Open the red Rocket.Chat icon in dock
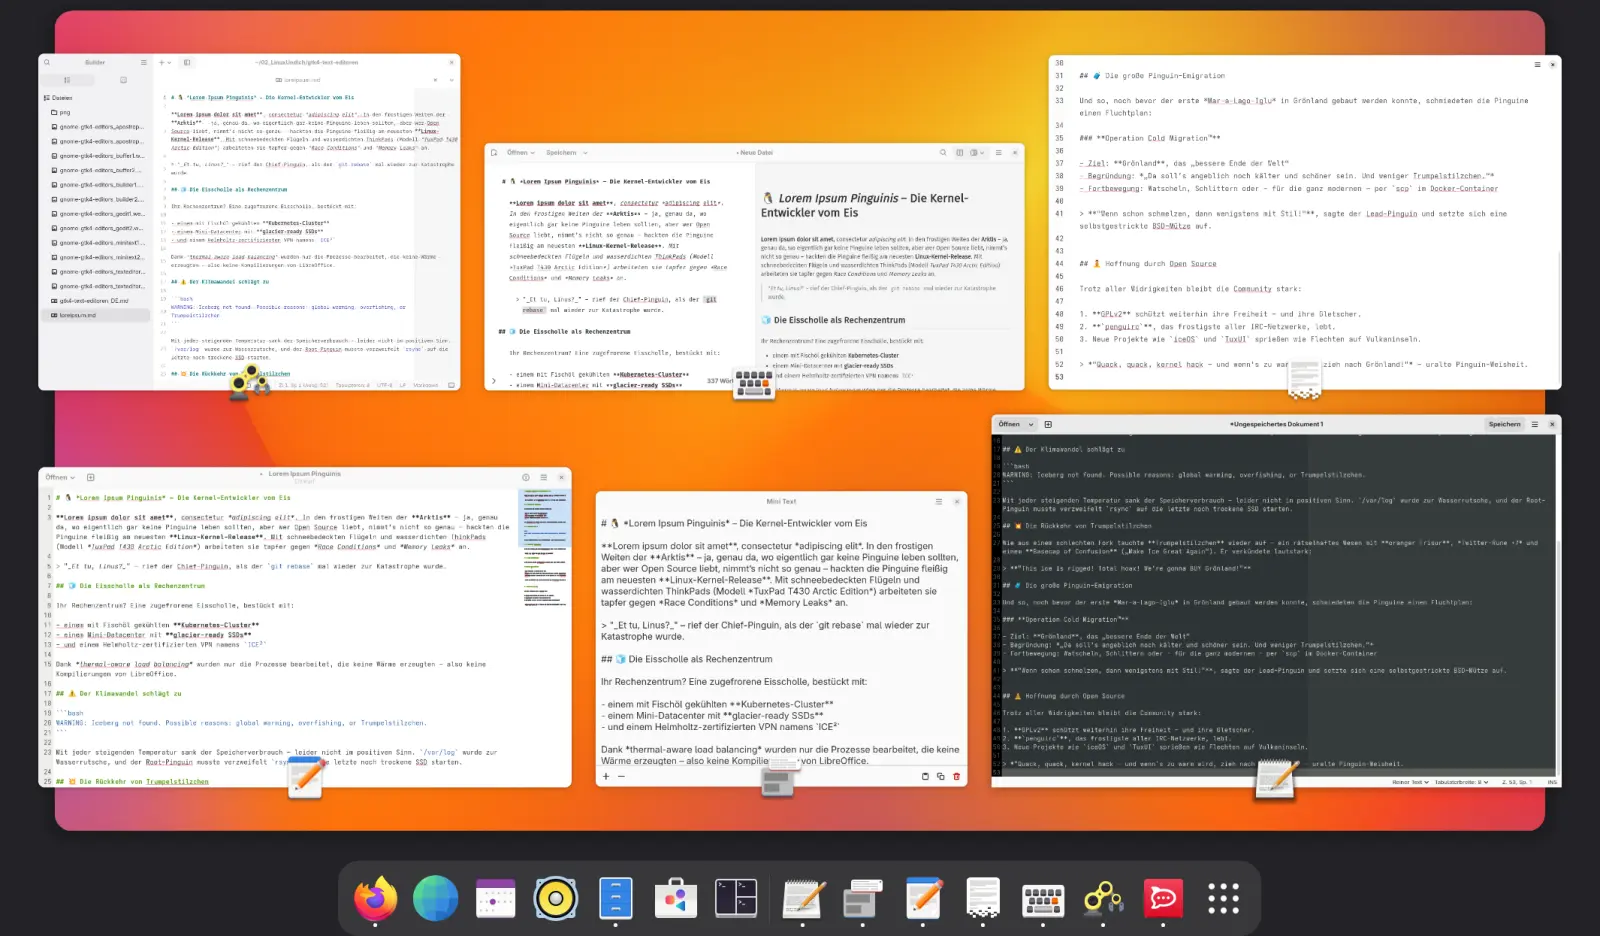This screenshot has width=1600, height=936. pos(1163,898)
